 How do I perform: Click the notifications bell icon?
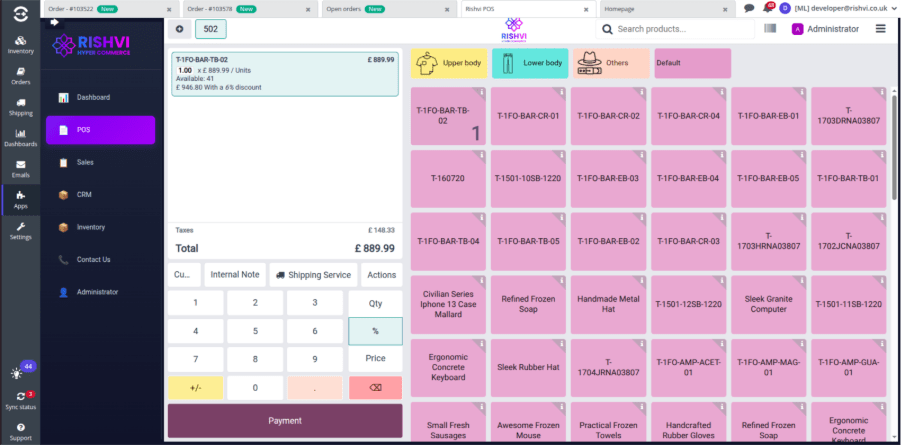pos(767,8)
